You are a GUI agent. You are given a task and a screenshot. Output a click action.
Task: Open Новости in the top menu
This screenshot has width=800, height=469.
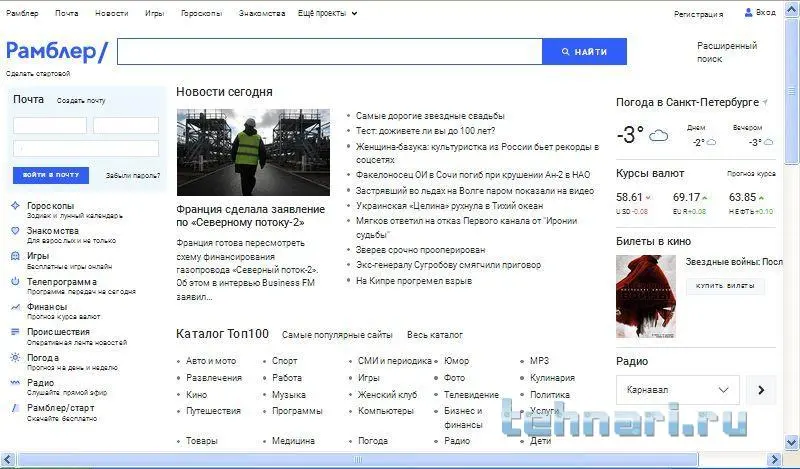[112, 13]
